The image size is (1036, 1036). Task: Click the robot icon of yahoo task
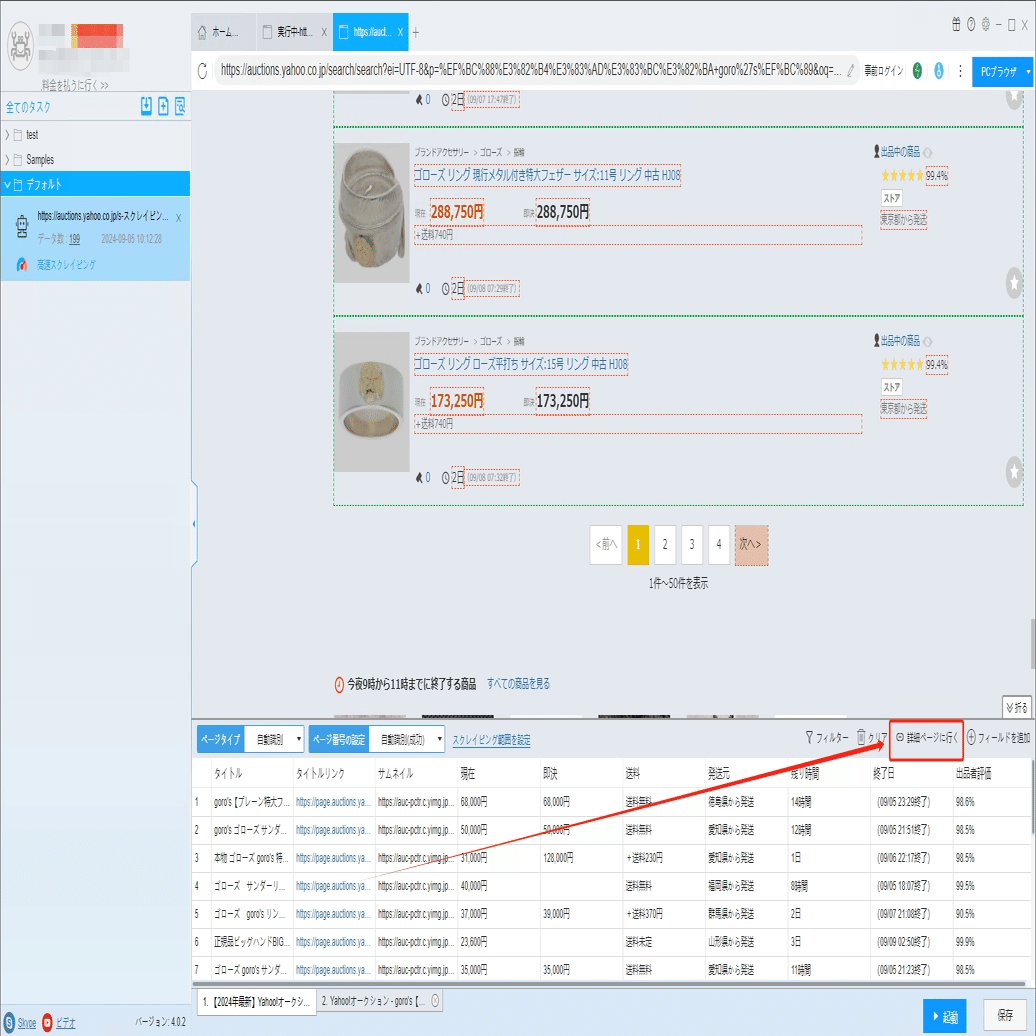[x=22, y=226]
